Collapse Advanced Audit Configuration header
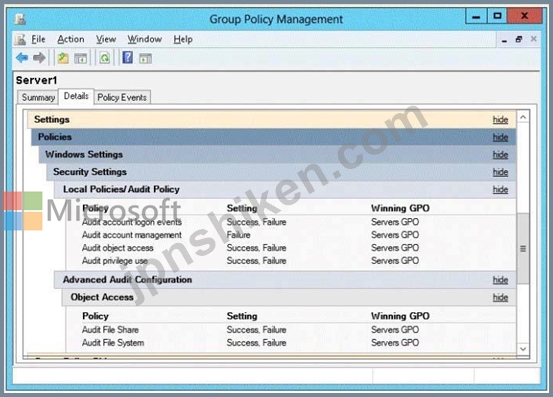553x397 pixels. [285, 280]
